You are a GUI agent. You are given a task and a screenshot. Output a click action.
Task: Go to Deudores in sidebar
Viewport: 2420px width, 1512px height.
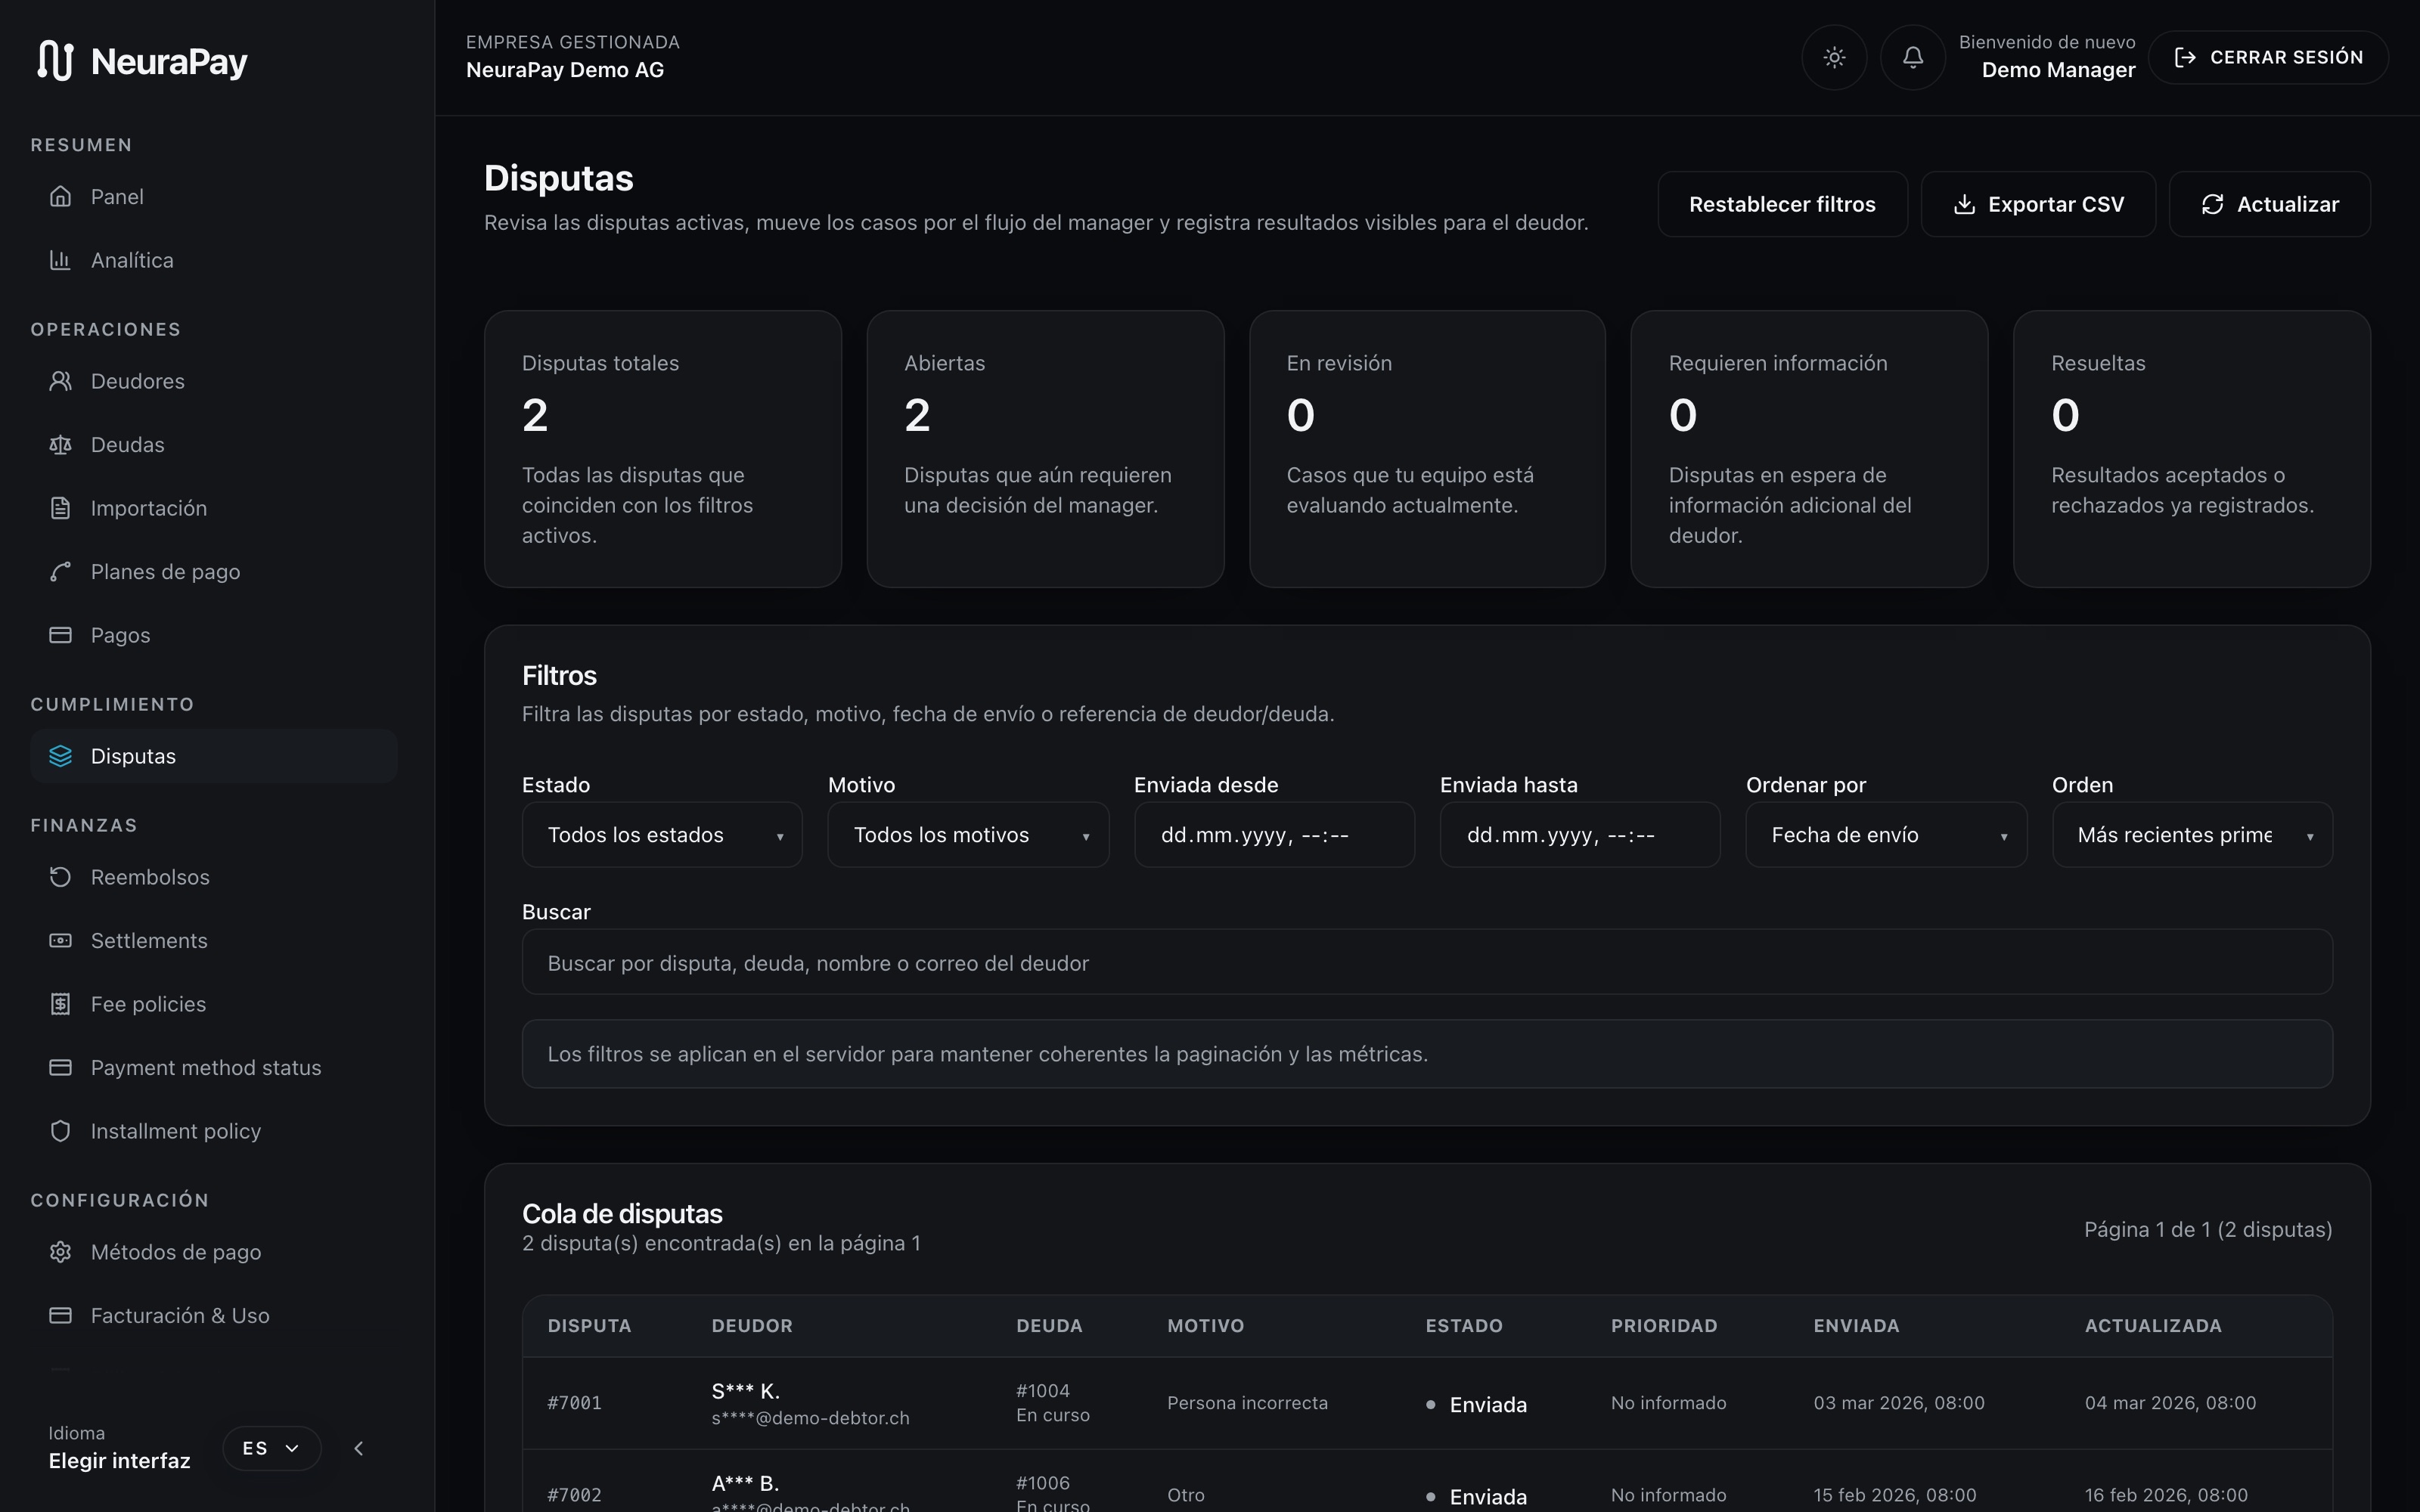[213, 381]
